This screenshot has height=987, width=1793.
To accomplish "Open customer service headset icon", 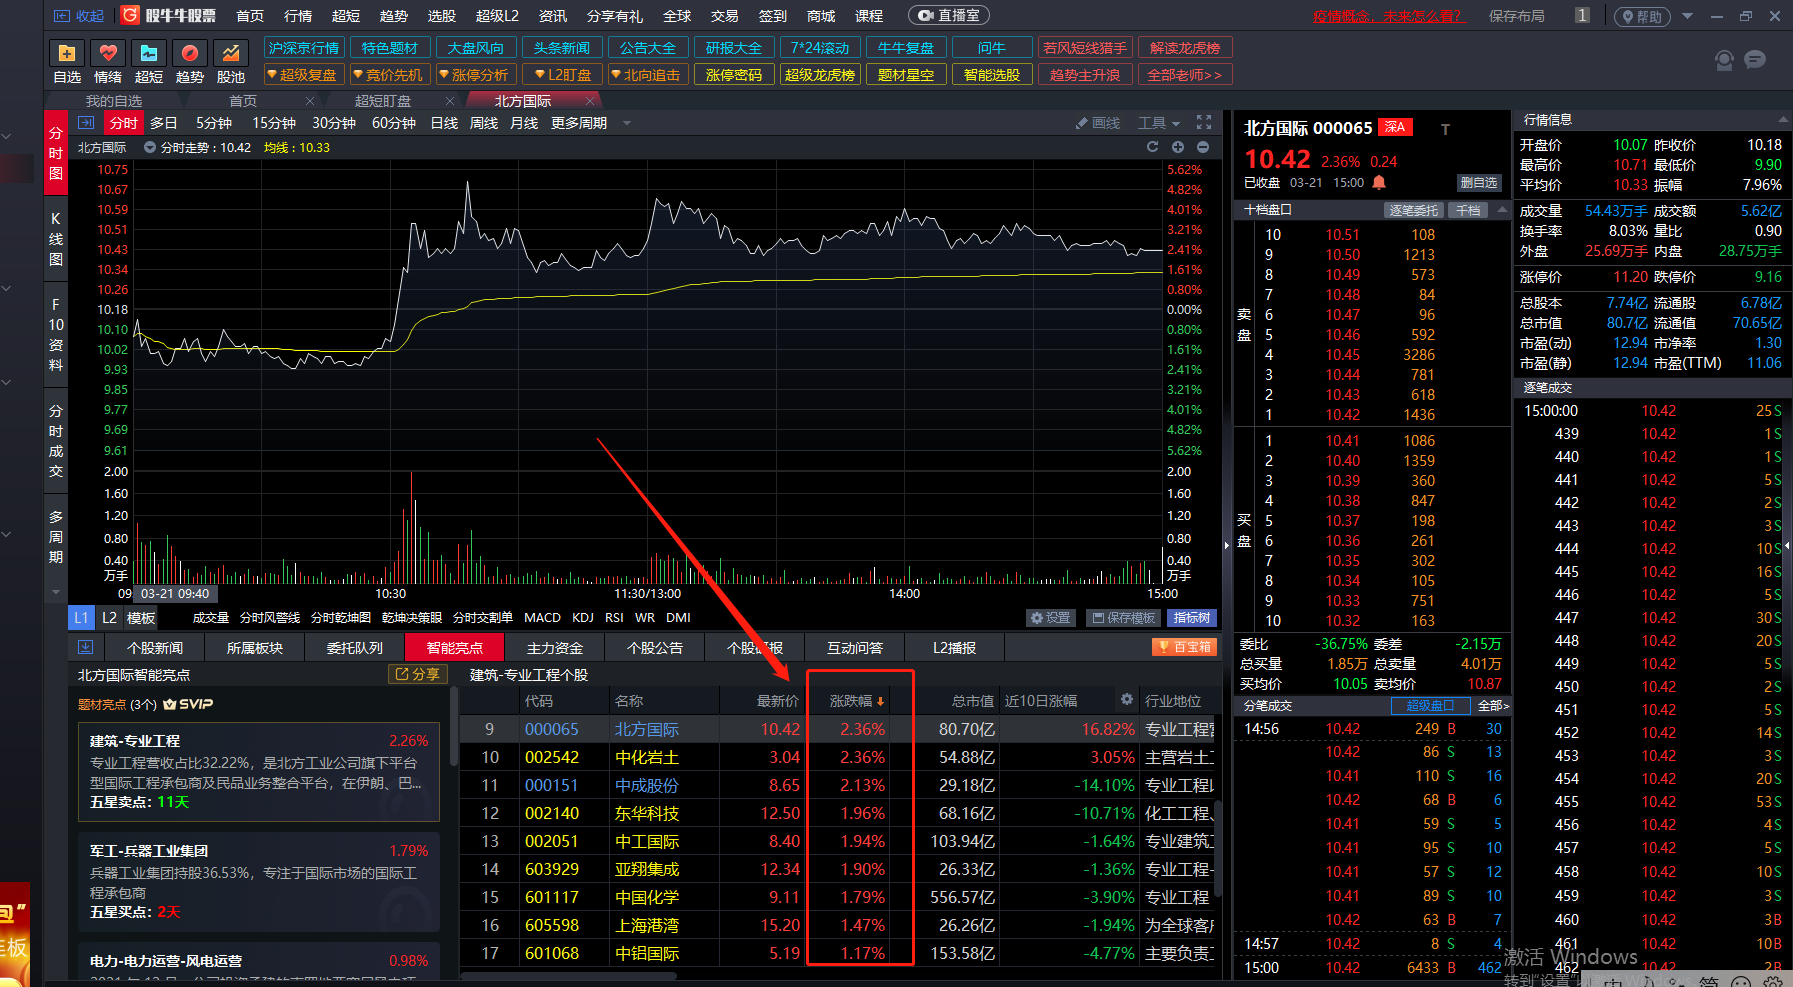I will [x=1724, y=60].
